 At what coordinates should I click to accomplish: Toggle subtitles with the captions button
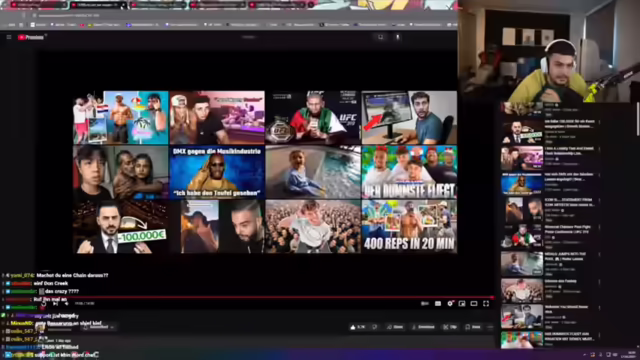coord(438,303)
